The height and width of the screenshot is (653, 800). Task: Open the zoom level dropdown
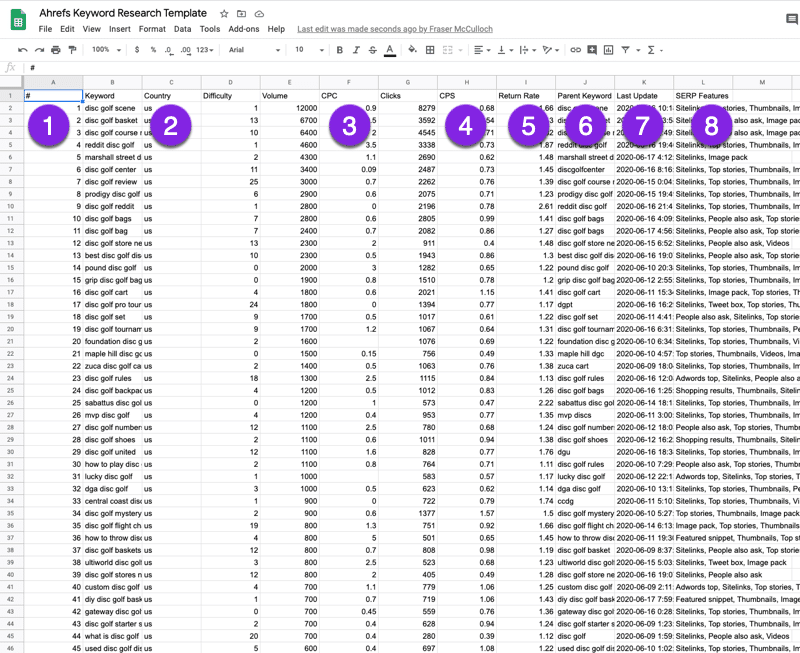click(x=104, y=49)
